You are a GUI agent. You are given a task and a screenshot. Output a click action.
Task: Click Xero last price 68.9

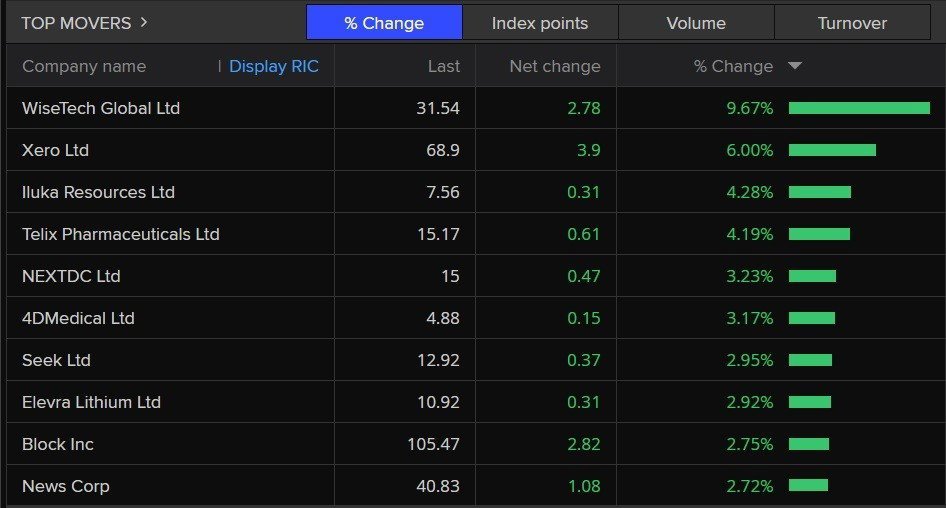(443, 150)
